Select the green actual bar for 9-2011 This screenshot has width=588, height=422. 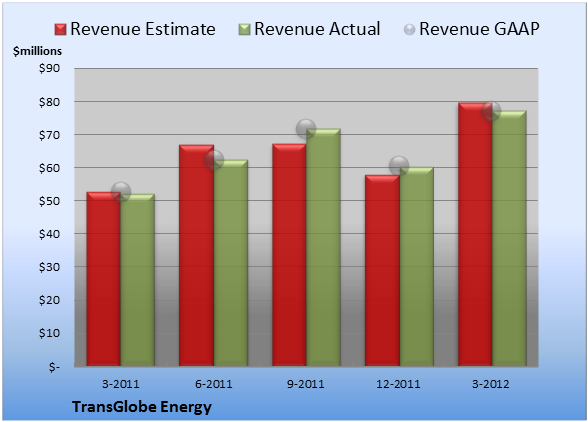[x=323, y=247]
